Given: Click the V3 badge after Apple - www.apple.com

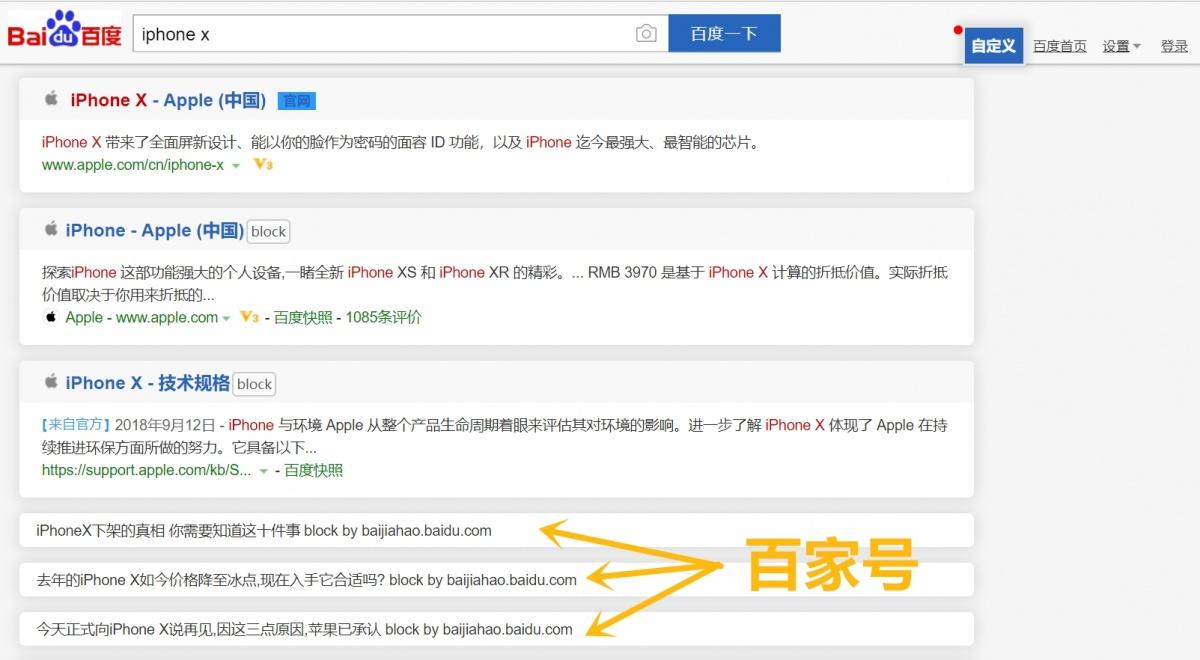Looking at the screenshot, I should [250, 317].
